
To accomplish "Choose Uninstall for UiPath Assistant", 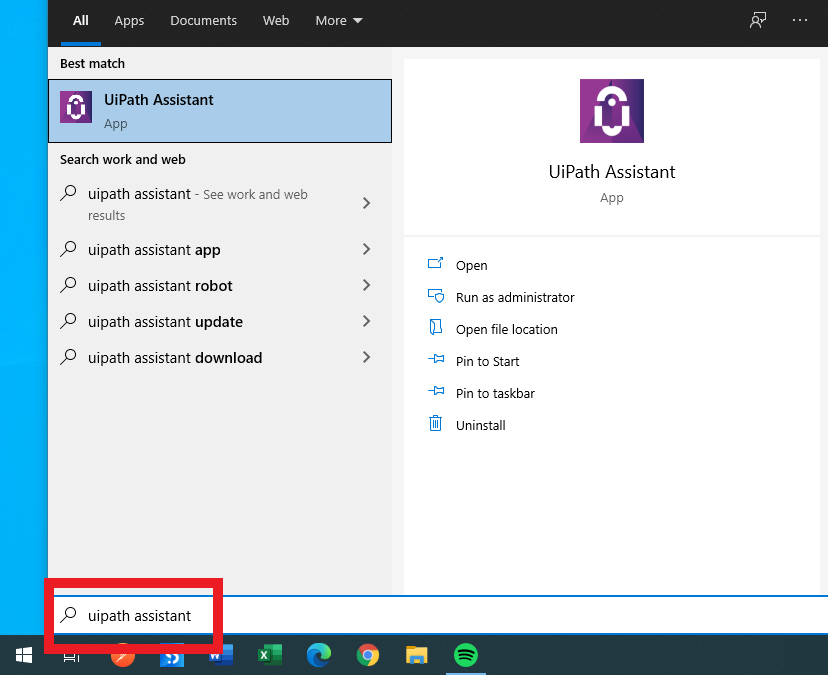I will 481,425.
